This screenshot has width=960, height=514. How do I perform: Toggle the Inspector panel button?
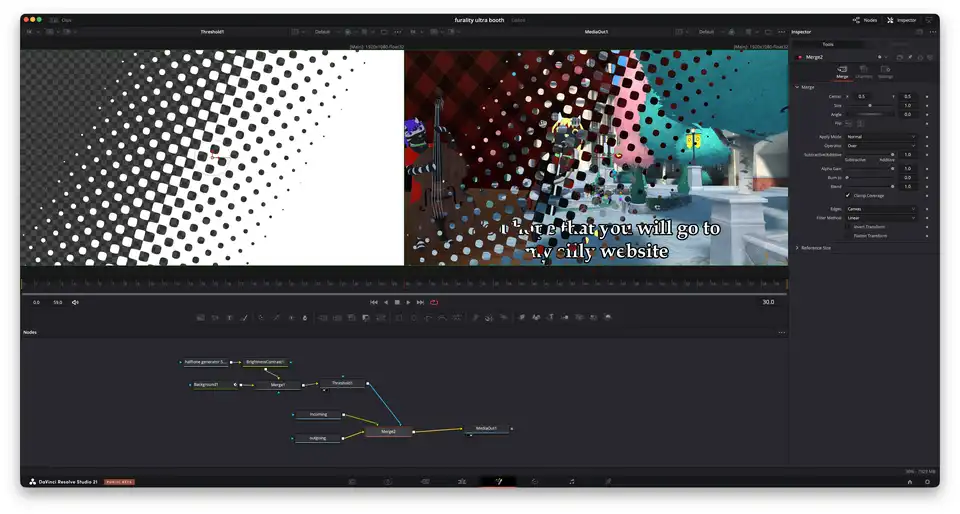(902, 20)
